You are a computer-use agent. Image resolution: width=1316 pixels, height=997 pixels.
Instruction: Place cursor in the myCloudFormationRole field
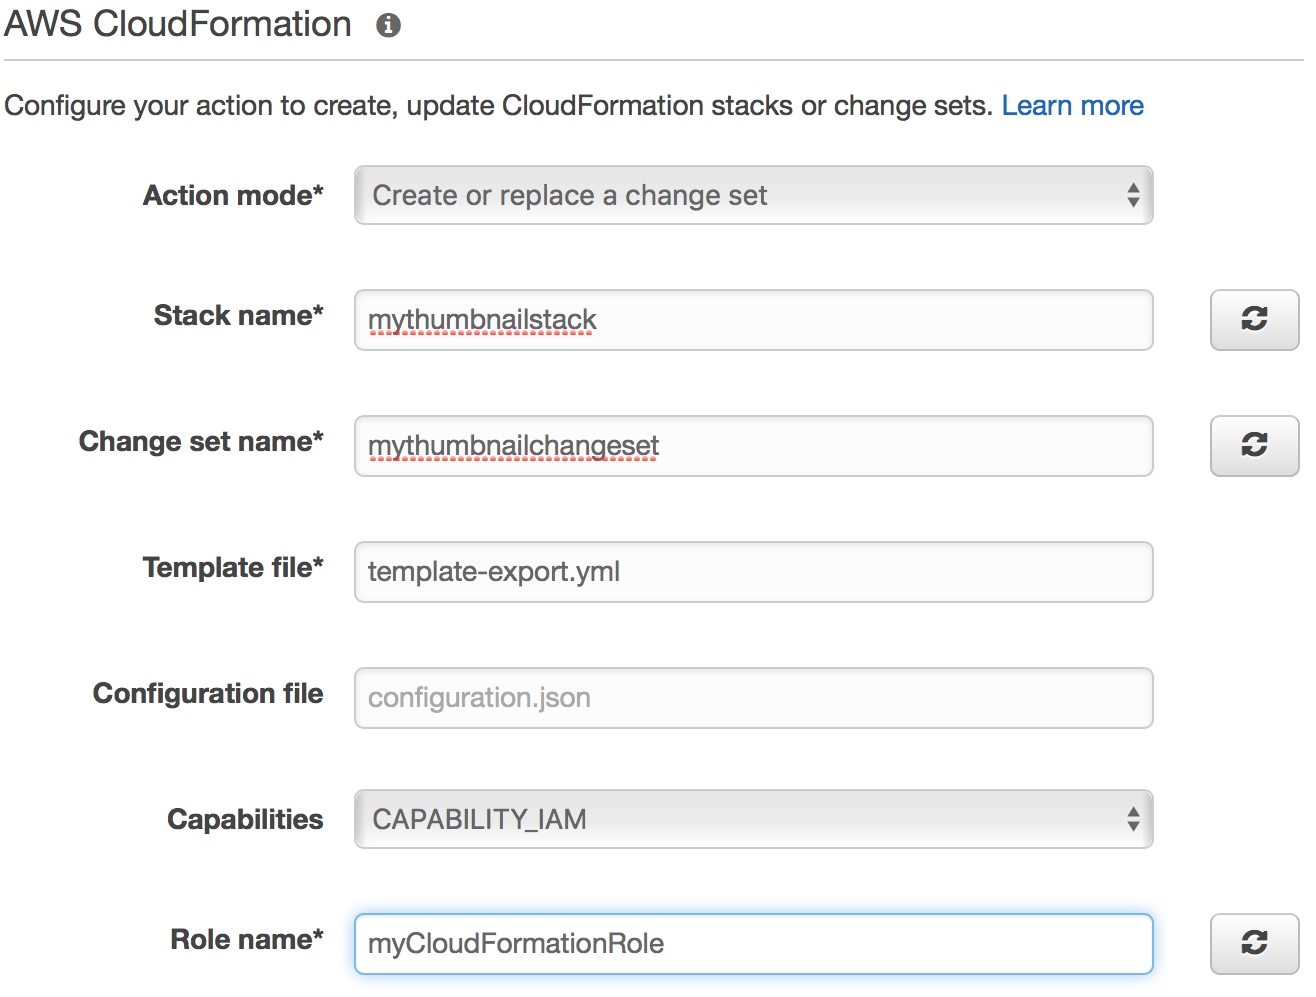pyautogui.click(x=753, y=944)
